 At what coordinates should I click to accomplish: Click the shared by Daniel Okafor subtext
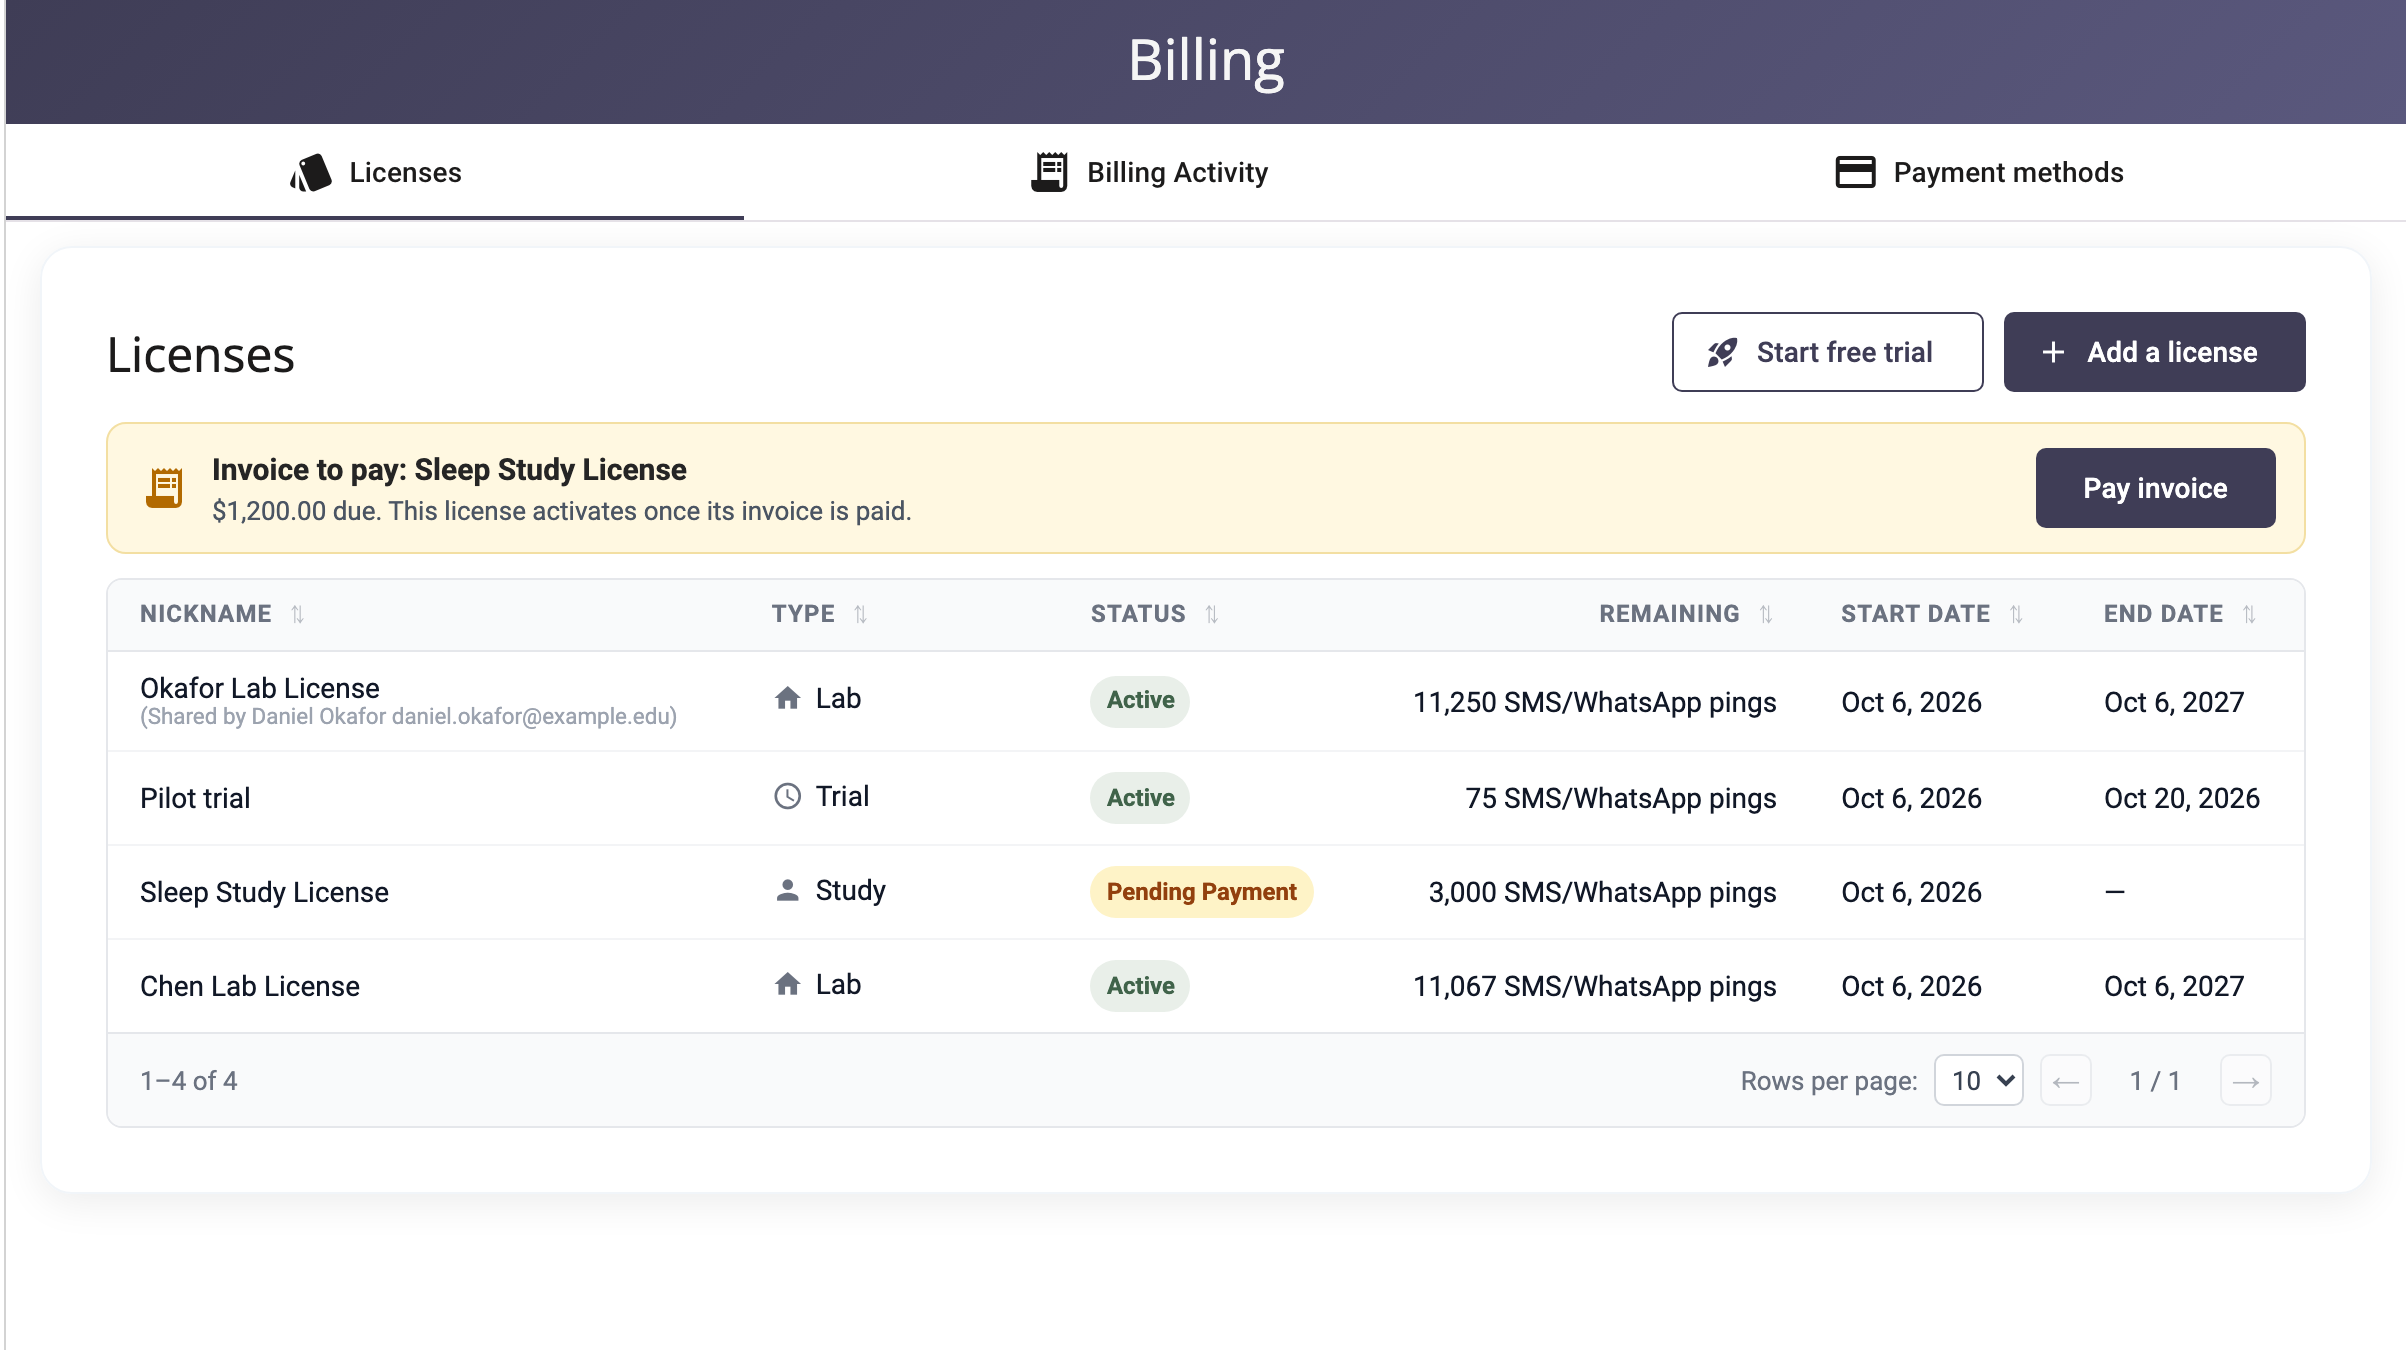(408, 717)
